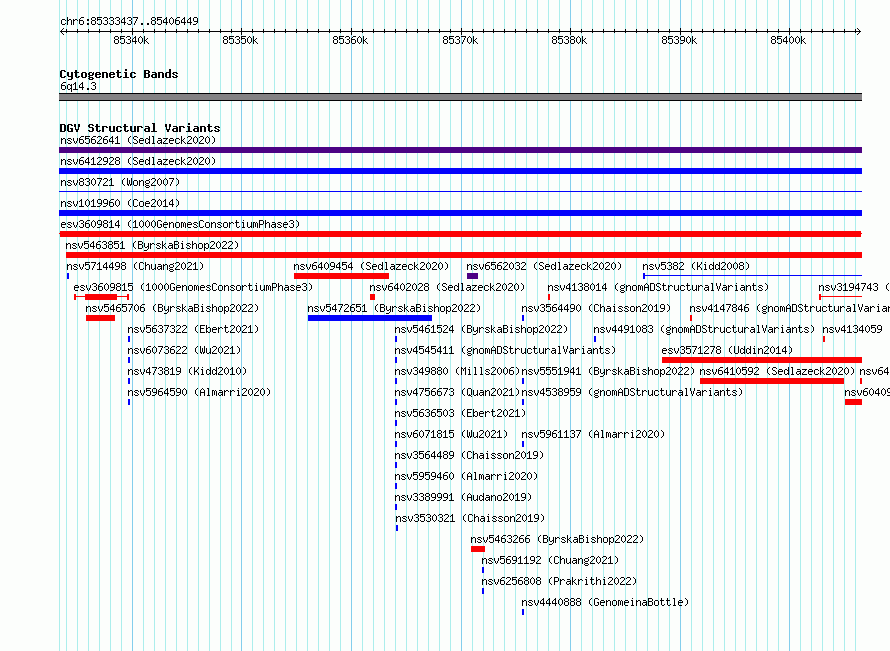Click the nsv5959460 (Almarri2020) label
890x651 pixels.
[467, 476]
